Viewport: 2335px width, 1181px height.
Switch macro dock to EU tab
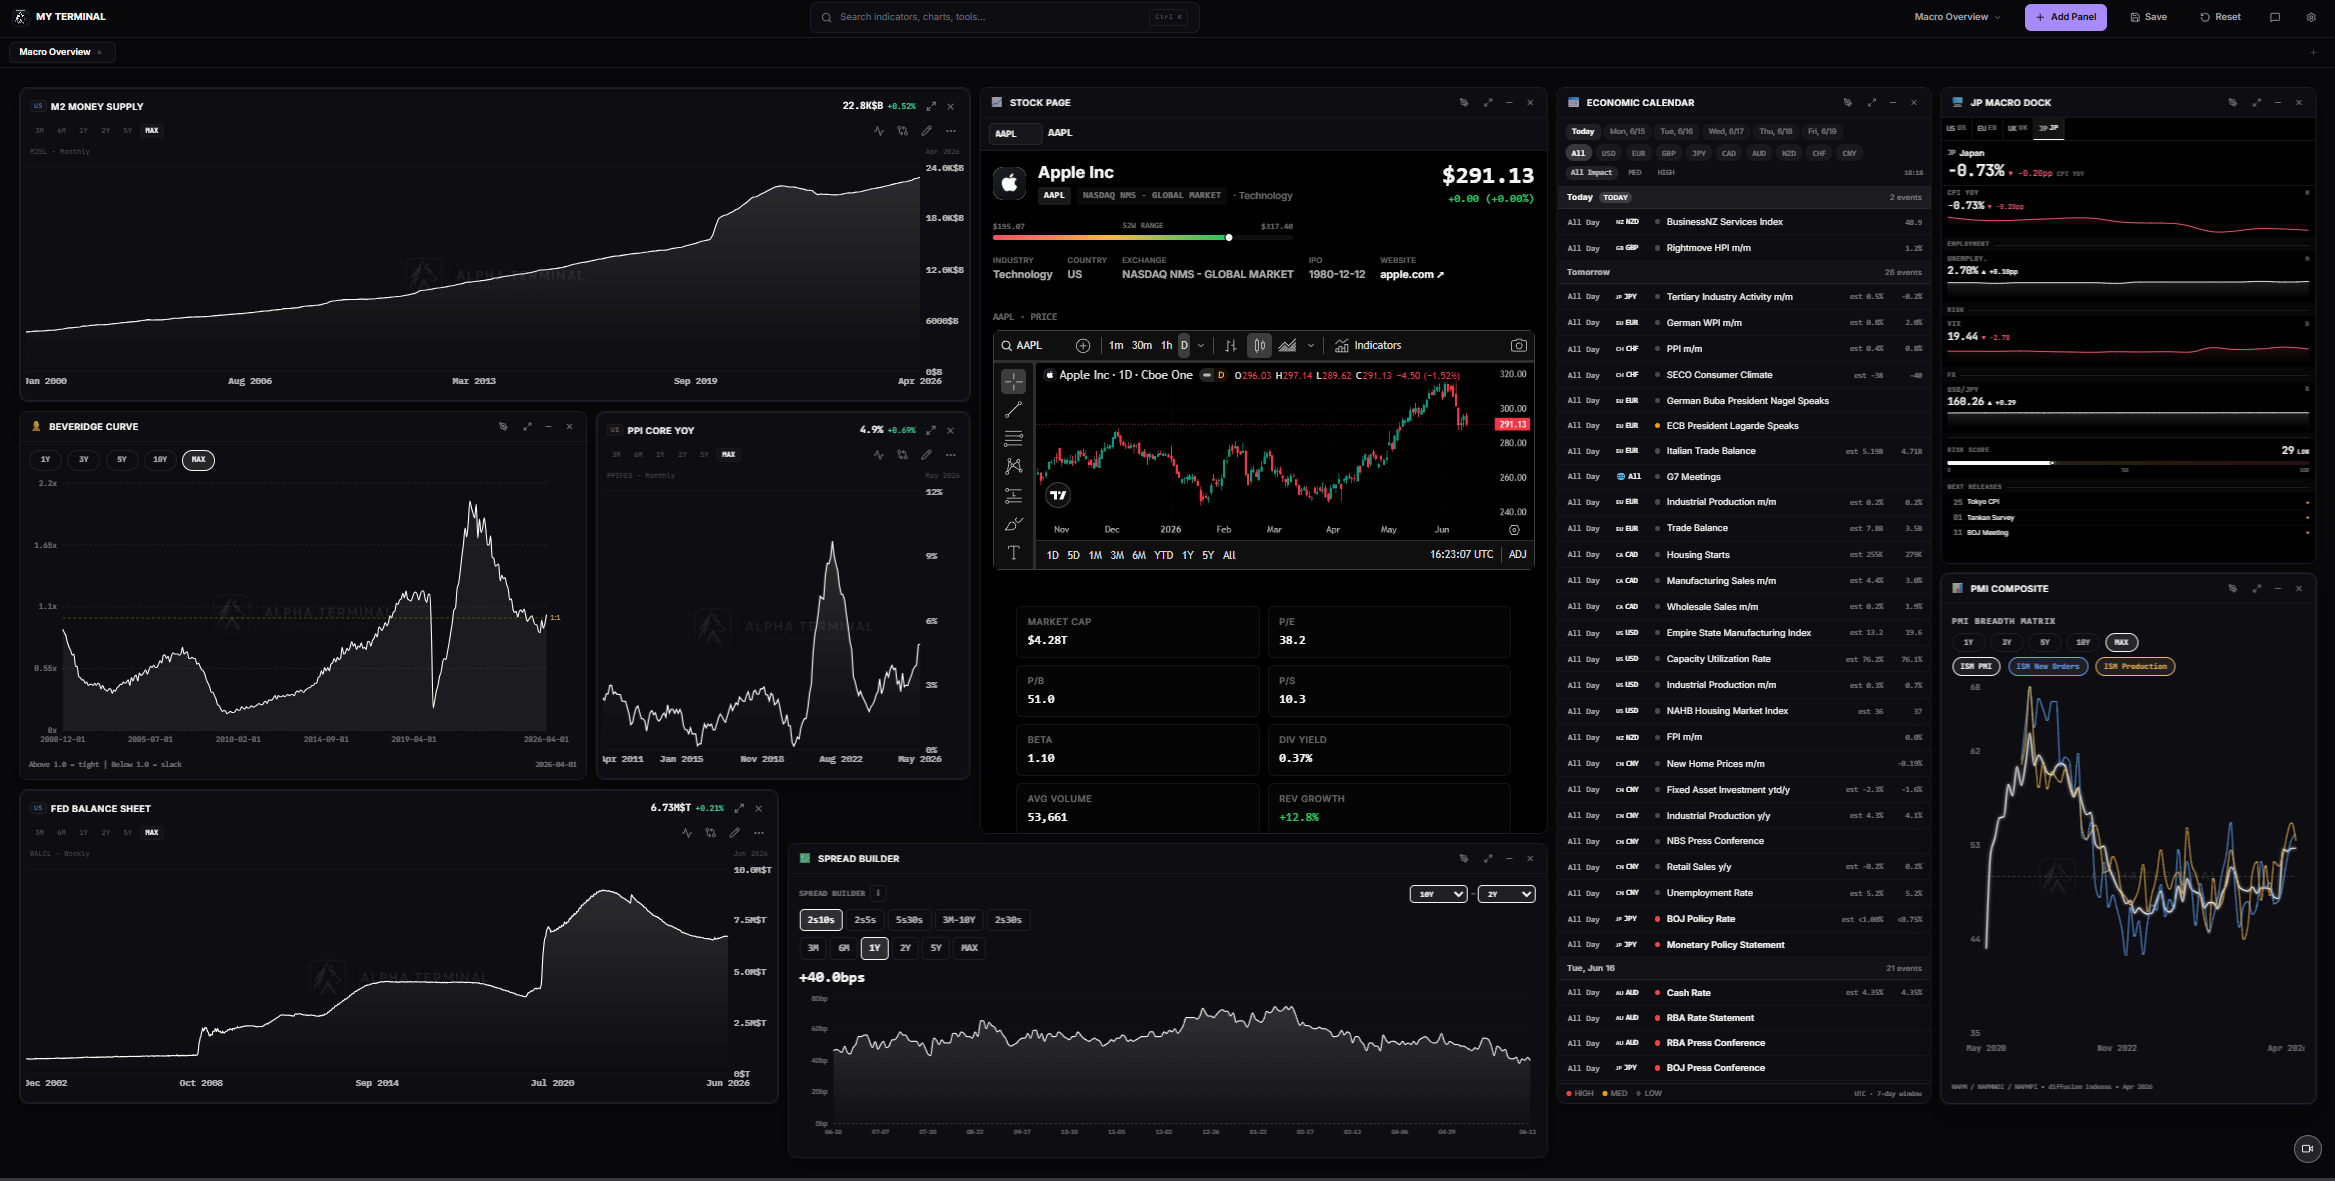[1986, 128]
